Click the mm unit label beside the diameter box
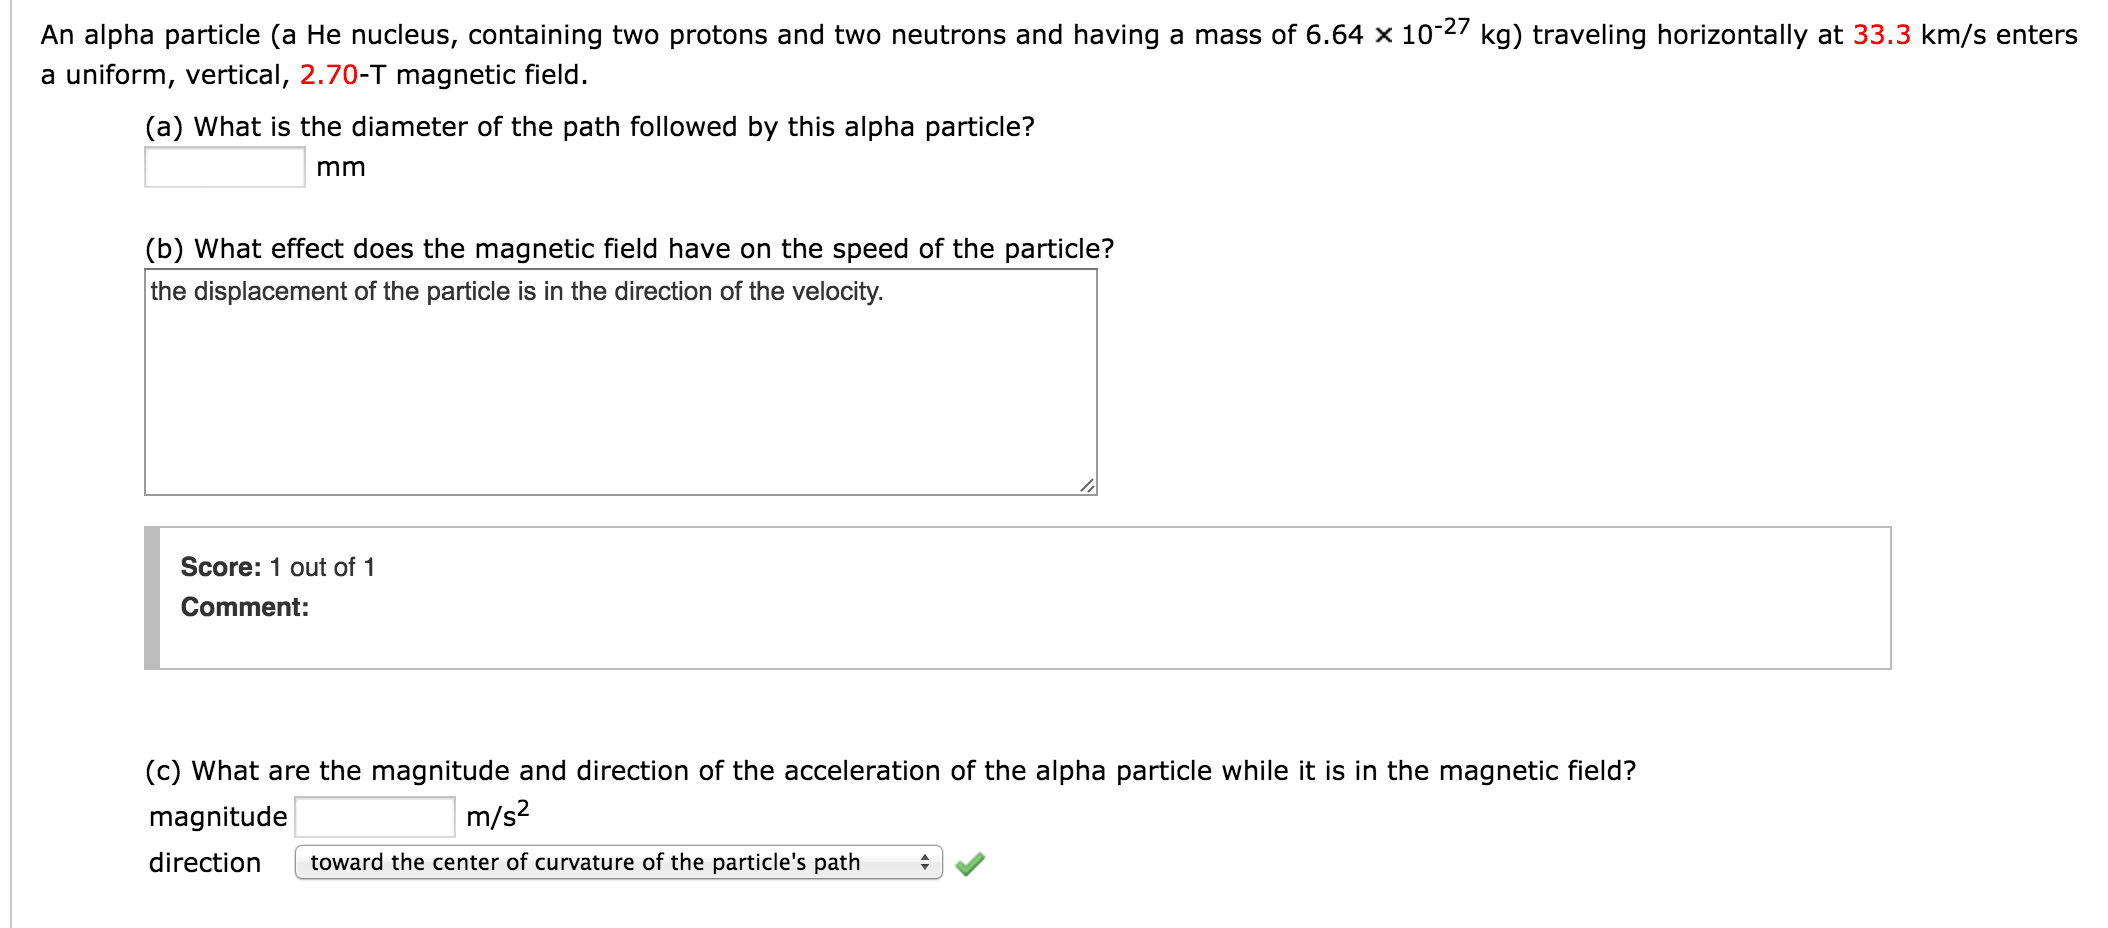Image resolution: width=2108 pixels, height=928 pixels. point(340,167)
